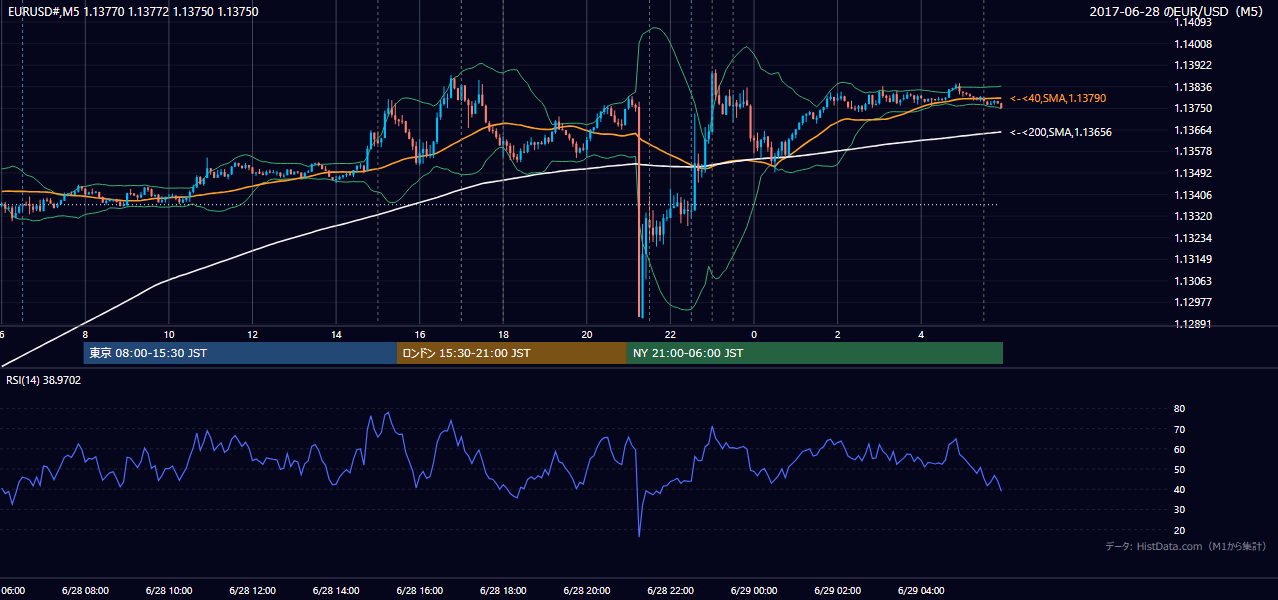Viewport: 1278px width, 600px height.
Task: Click the 6/28 10:00 time axis label
Action: (168, 591)
